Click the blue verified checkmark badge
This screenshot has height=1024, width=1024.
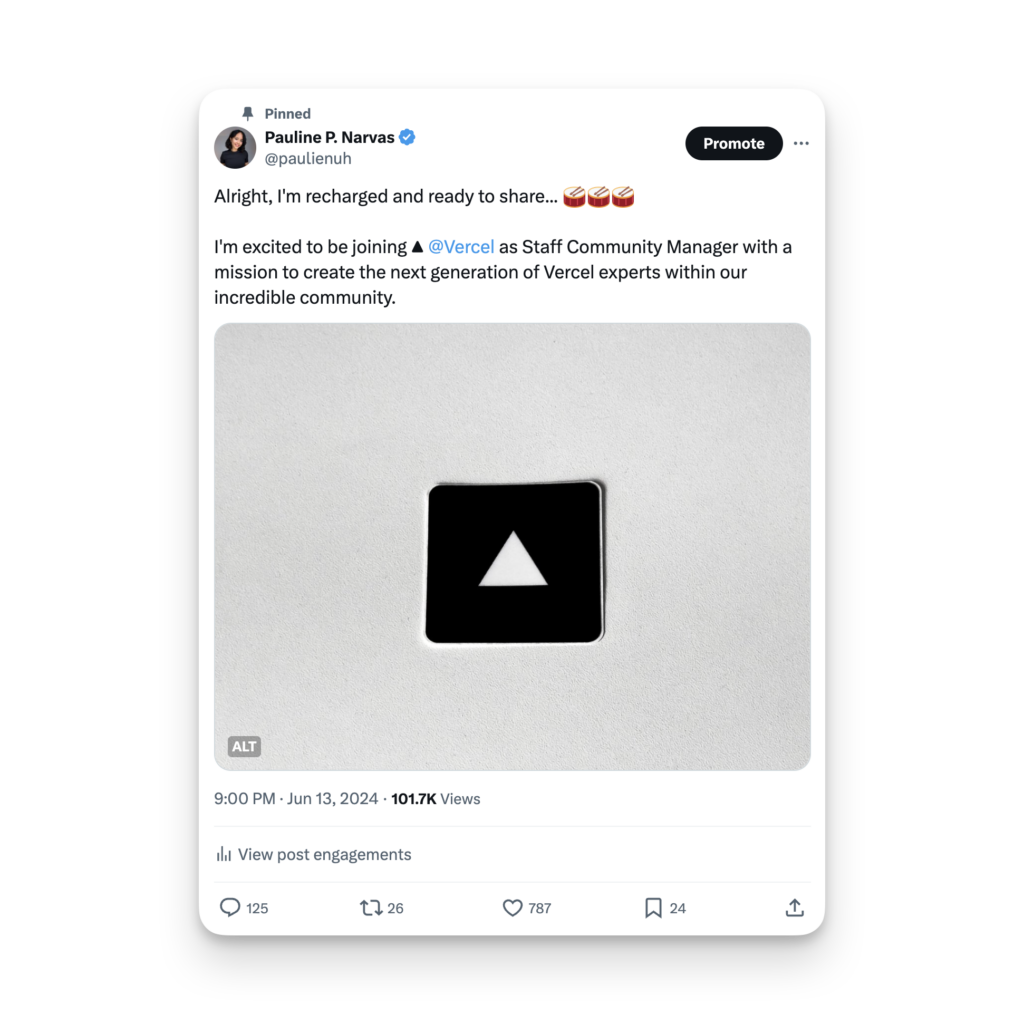(408, 138)
